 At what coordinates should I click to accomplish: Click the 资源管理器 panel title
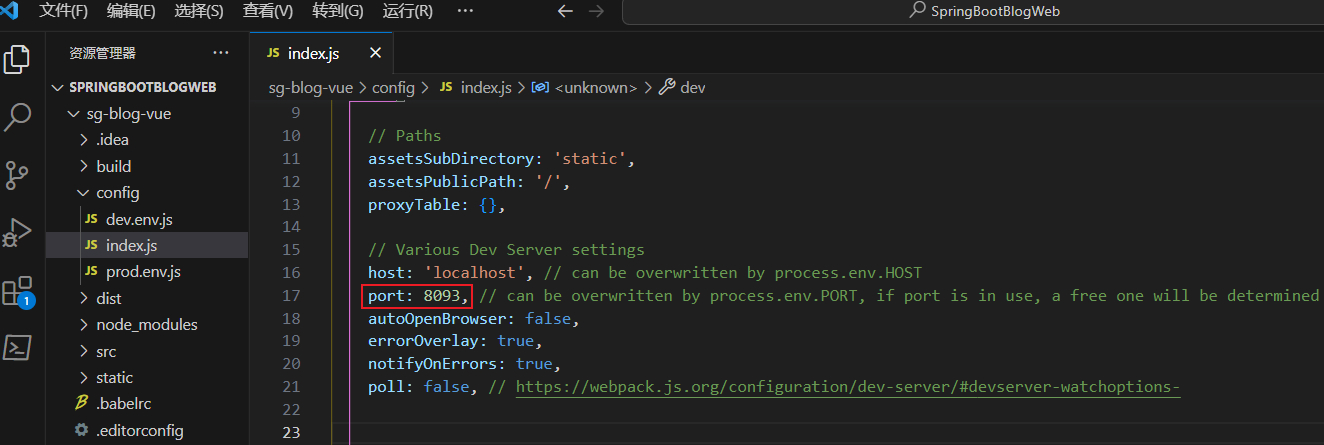coord(102,53)
